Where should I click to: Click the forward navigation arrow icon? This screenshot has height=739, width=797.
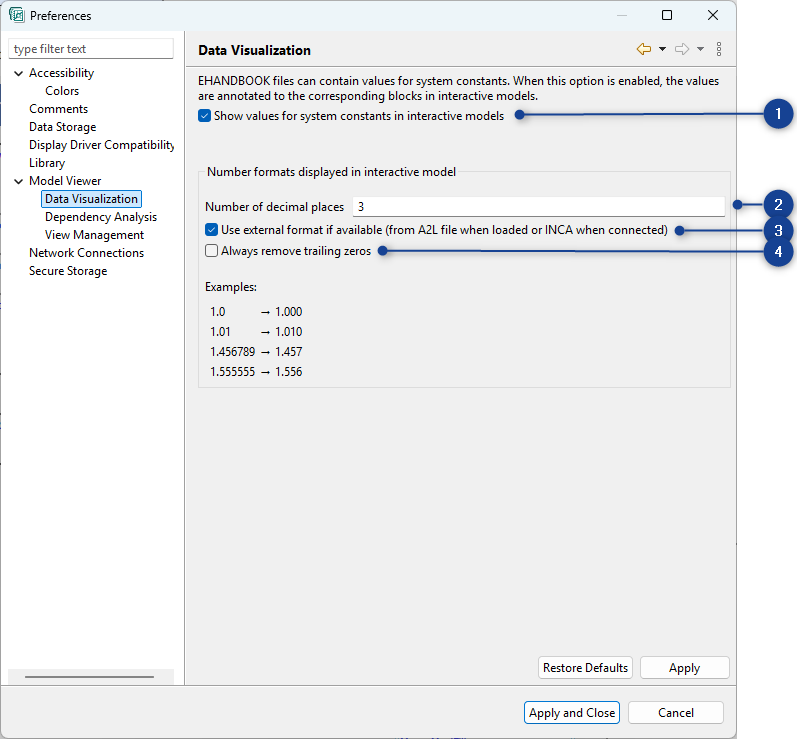click(x=682, y=49)
